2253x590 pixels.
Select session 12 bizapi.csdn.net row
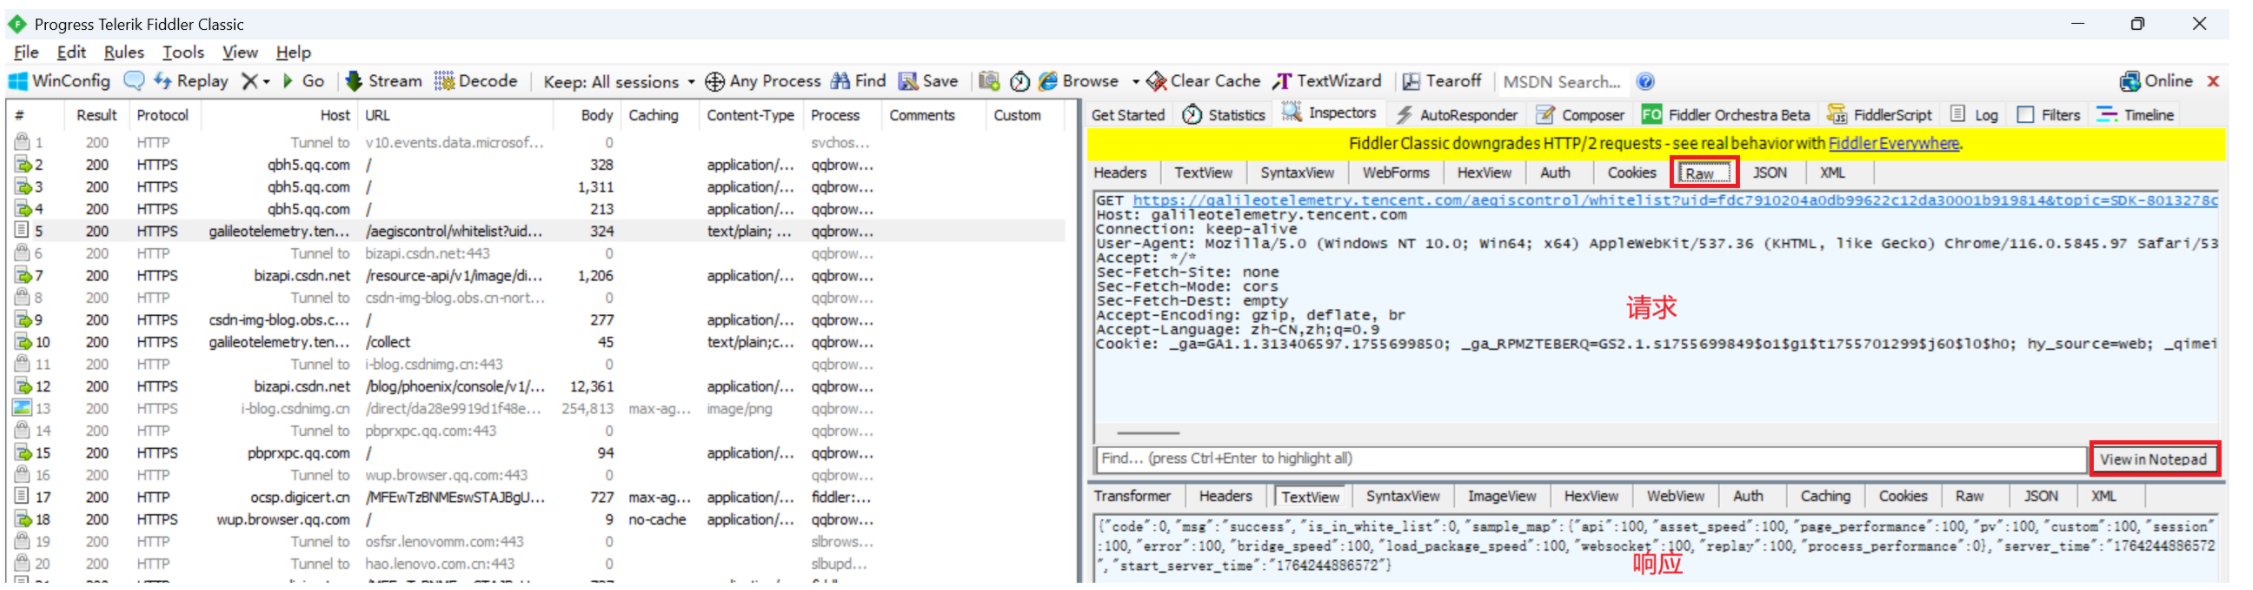tap(535, 387)
